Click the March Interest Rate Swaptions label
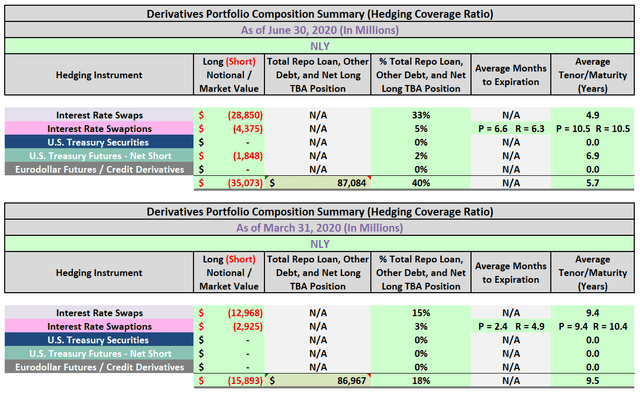Image resolution: width=640 pixels, height=396 pixels. [x=99, y=326]
